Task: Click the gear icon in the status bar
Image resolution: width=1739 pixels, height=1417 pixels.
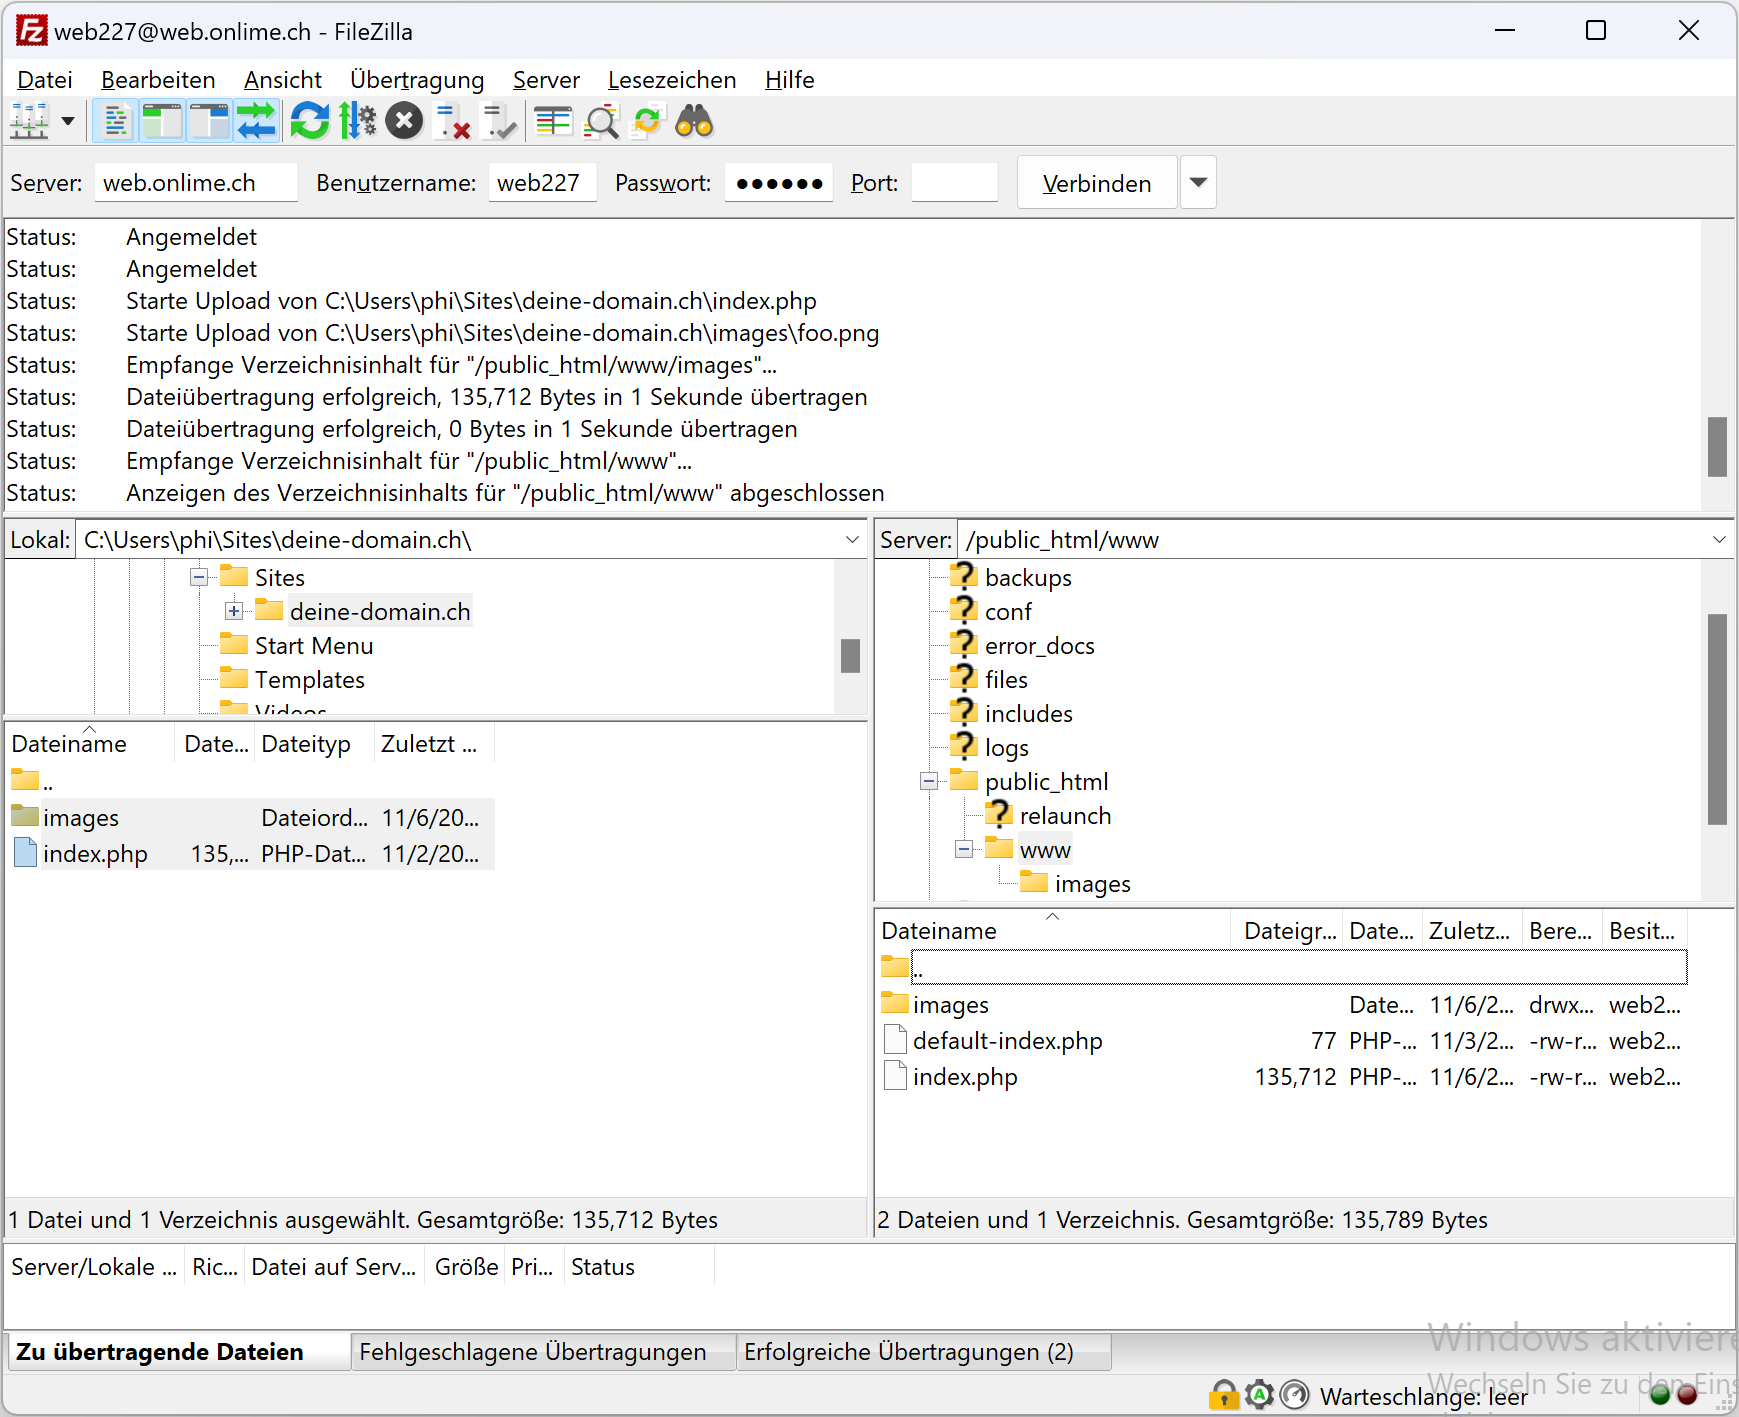Action: (1259, 1394)
